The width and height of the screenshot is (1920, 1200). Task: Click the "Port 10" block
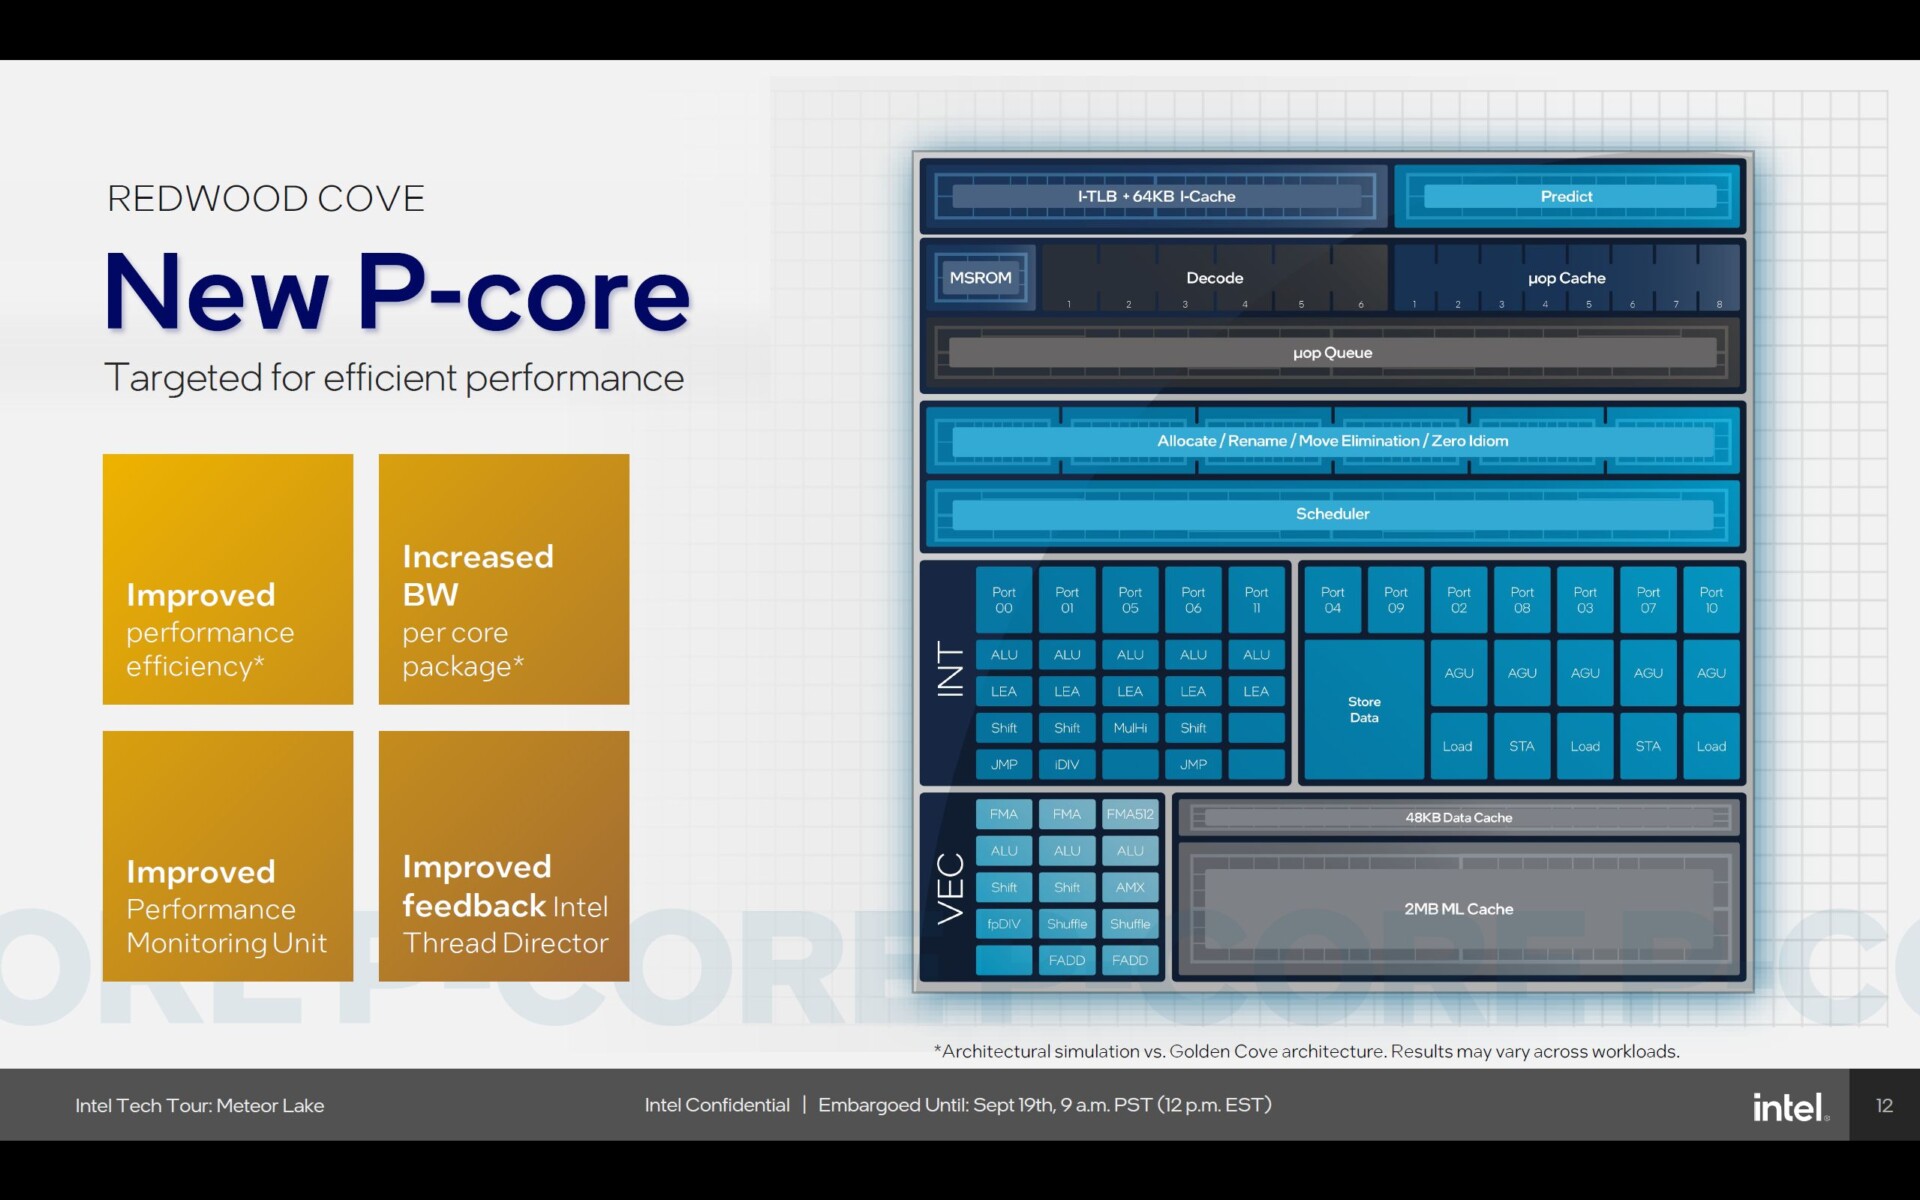(1711, 600)
